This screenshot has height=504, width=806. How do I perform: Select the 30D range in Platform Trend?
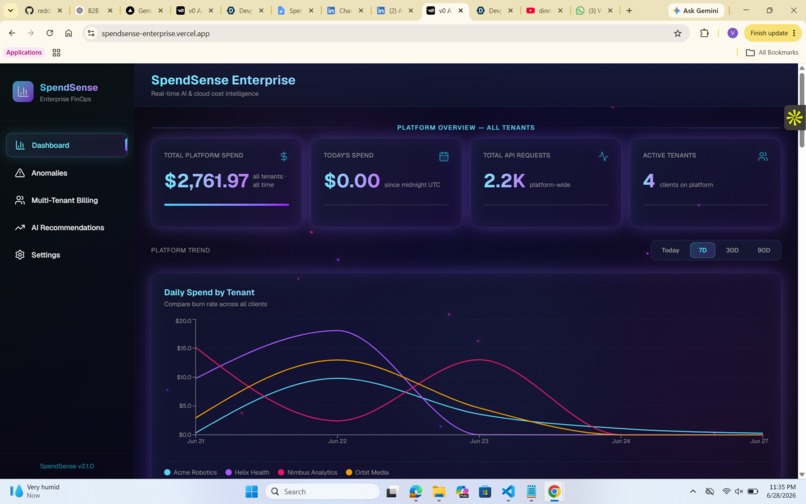(732, 250)
